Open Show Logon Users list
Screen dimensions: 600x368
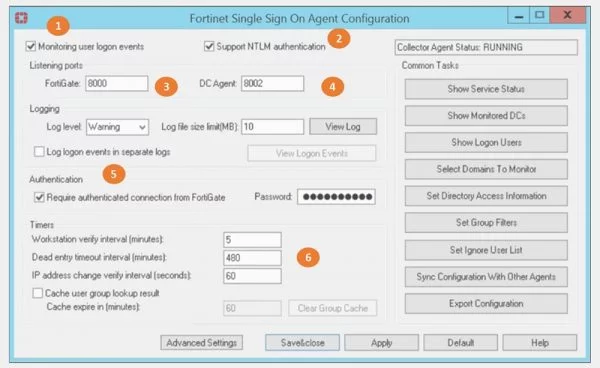486,142
